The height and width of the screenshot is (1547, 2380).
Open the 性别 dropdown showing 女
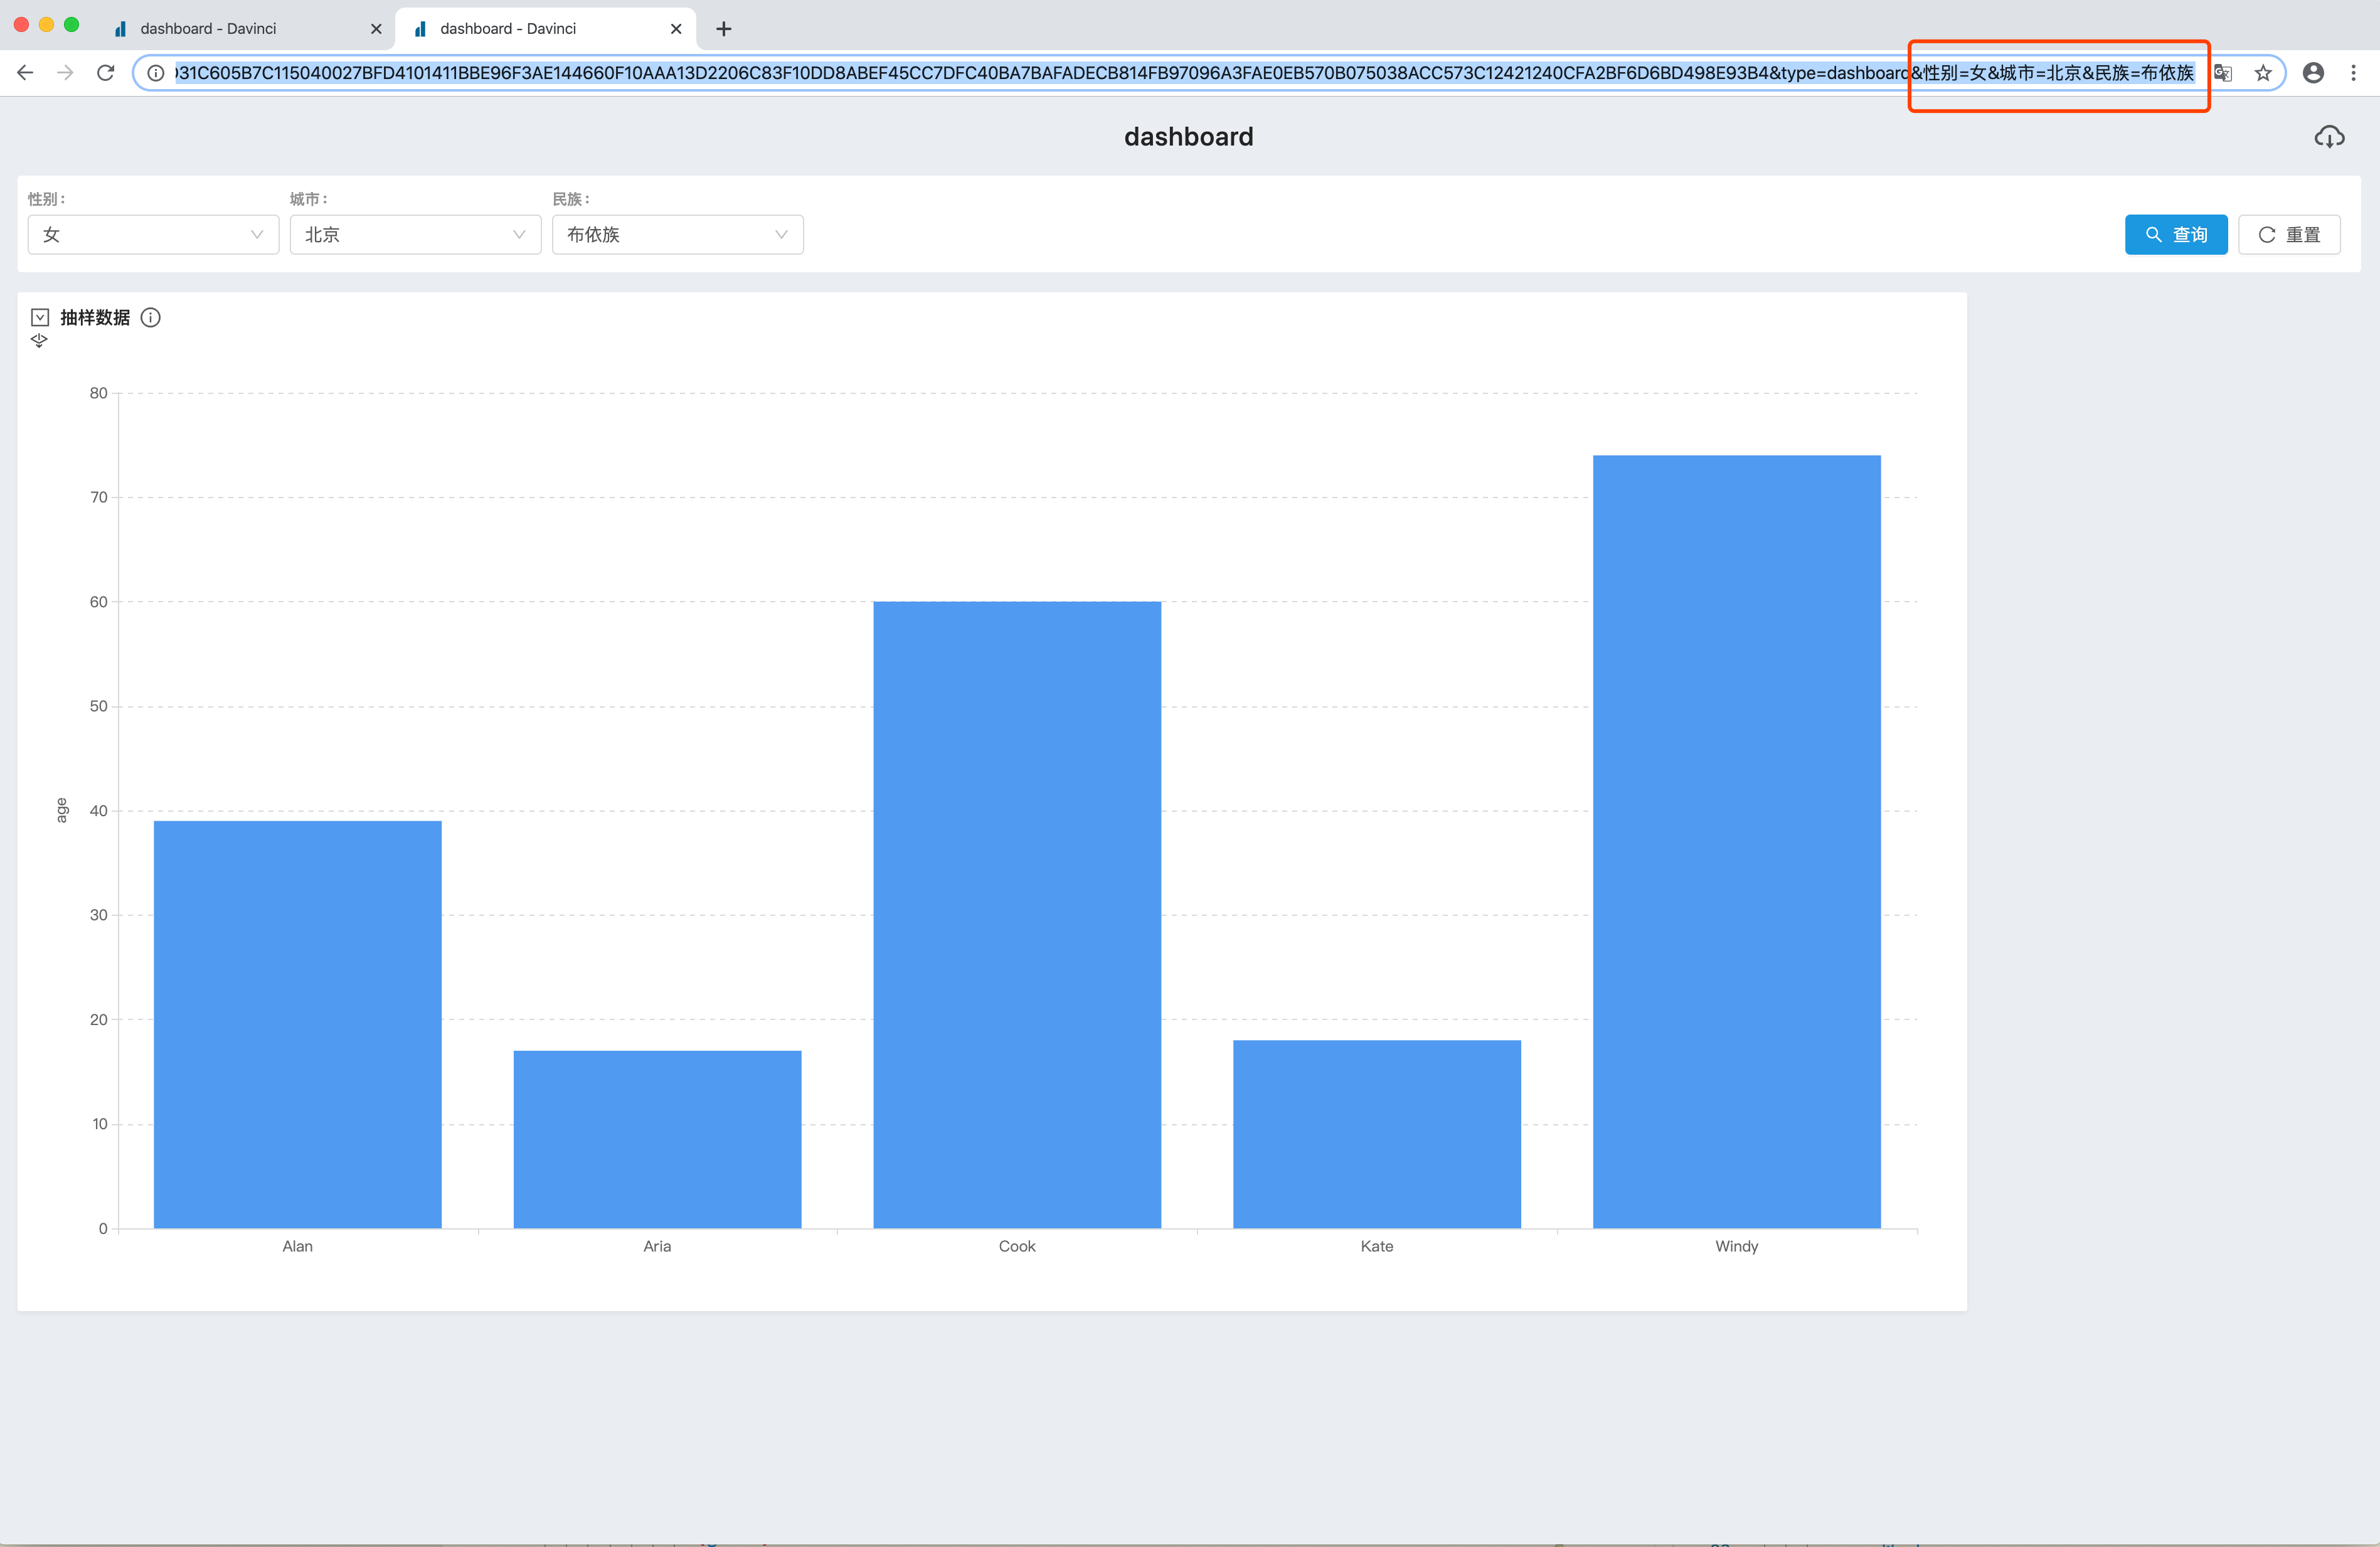tap(153, 235)
